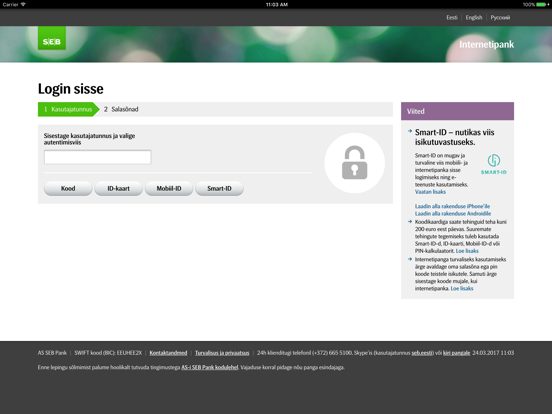
Task: Select step 2 Salasõnad tab
Action: [x=121, y=109]
